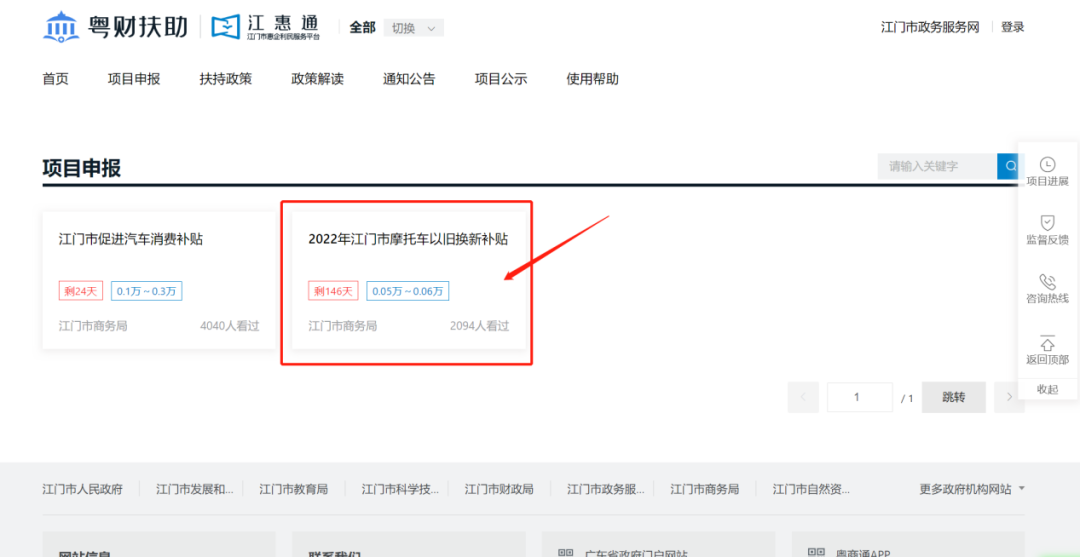Screen dimensions: 1080x557
Task: Open 江门市自然资... footer link
Action: click(811, 490)
